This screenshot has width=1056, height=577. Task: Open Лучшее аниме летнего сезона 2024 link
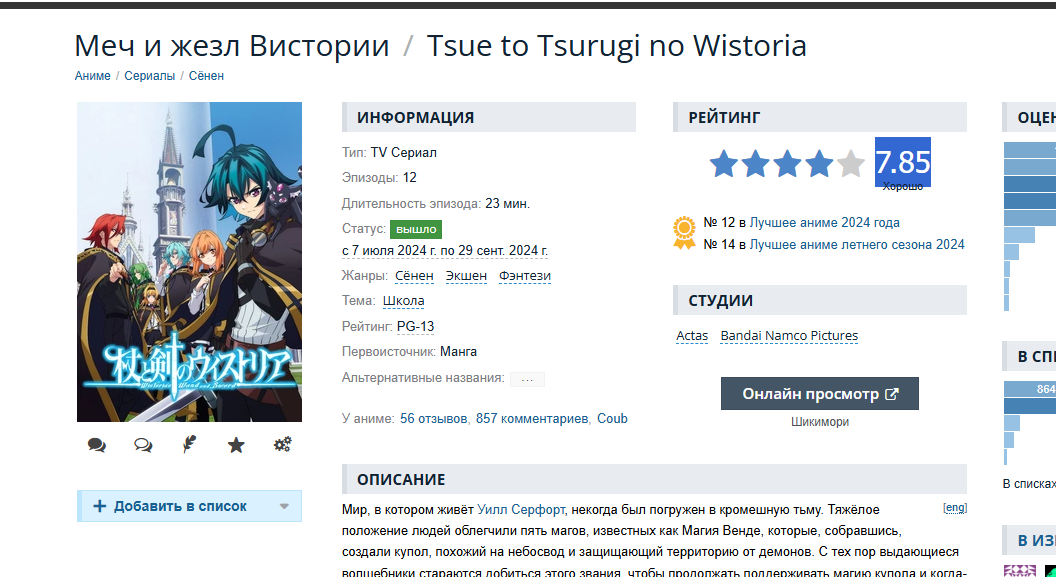[857, 244]
